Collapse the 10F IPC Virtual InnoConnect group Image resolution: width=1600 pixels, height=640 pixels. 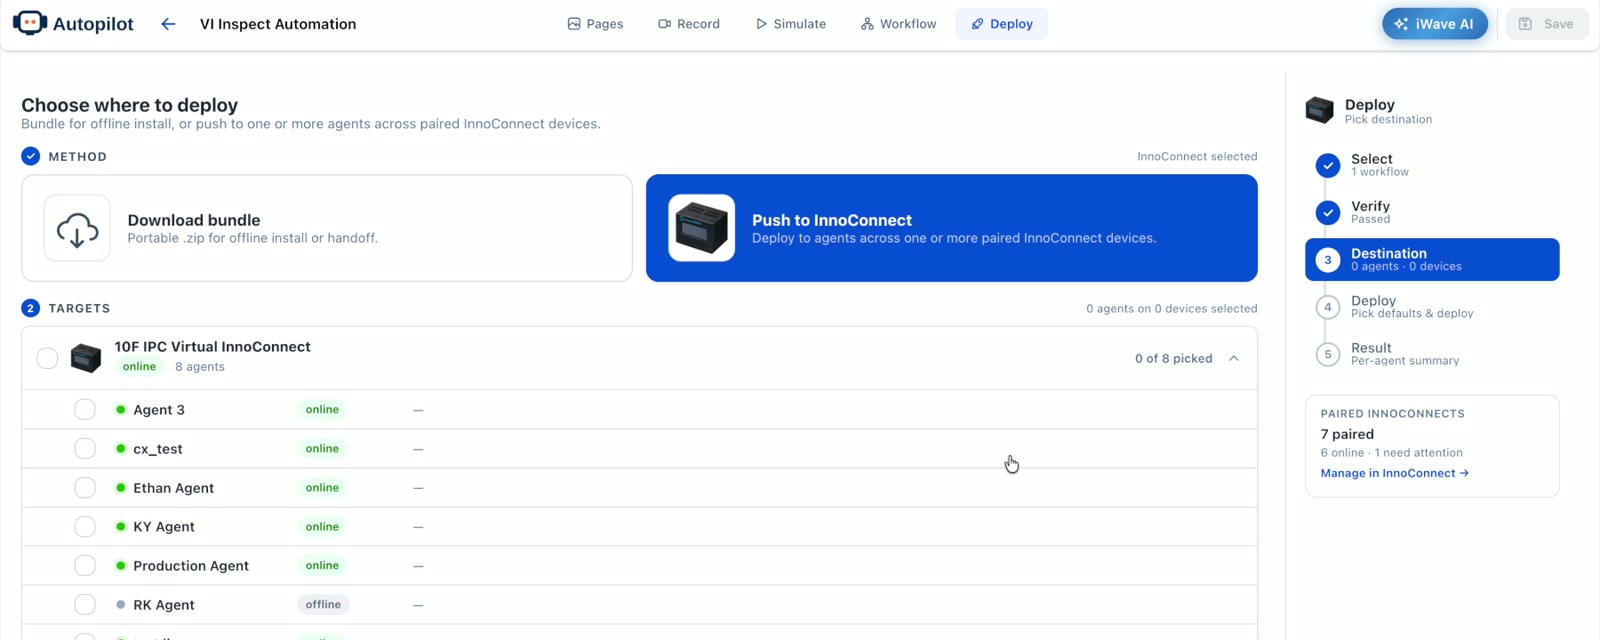[1234, 358]
